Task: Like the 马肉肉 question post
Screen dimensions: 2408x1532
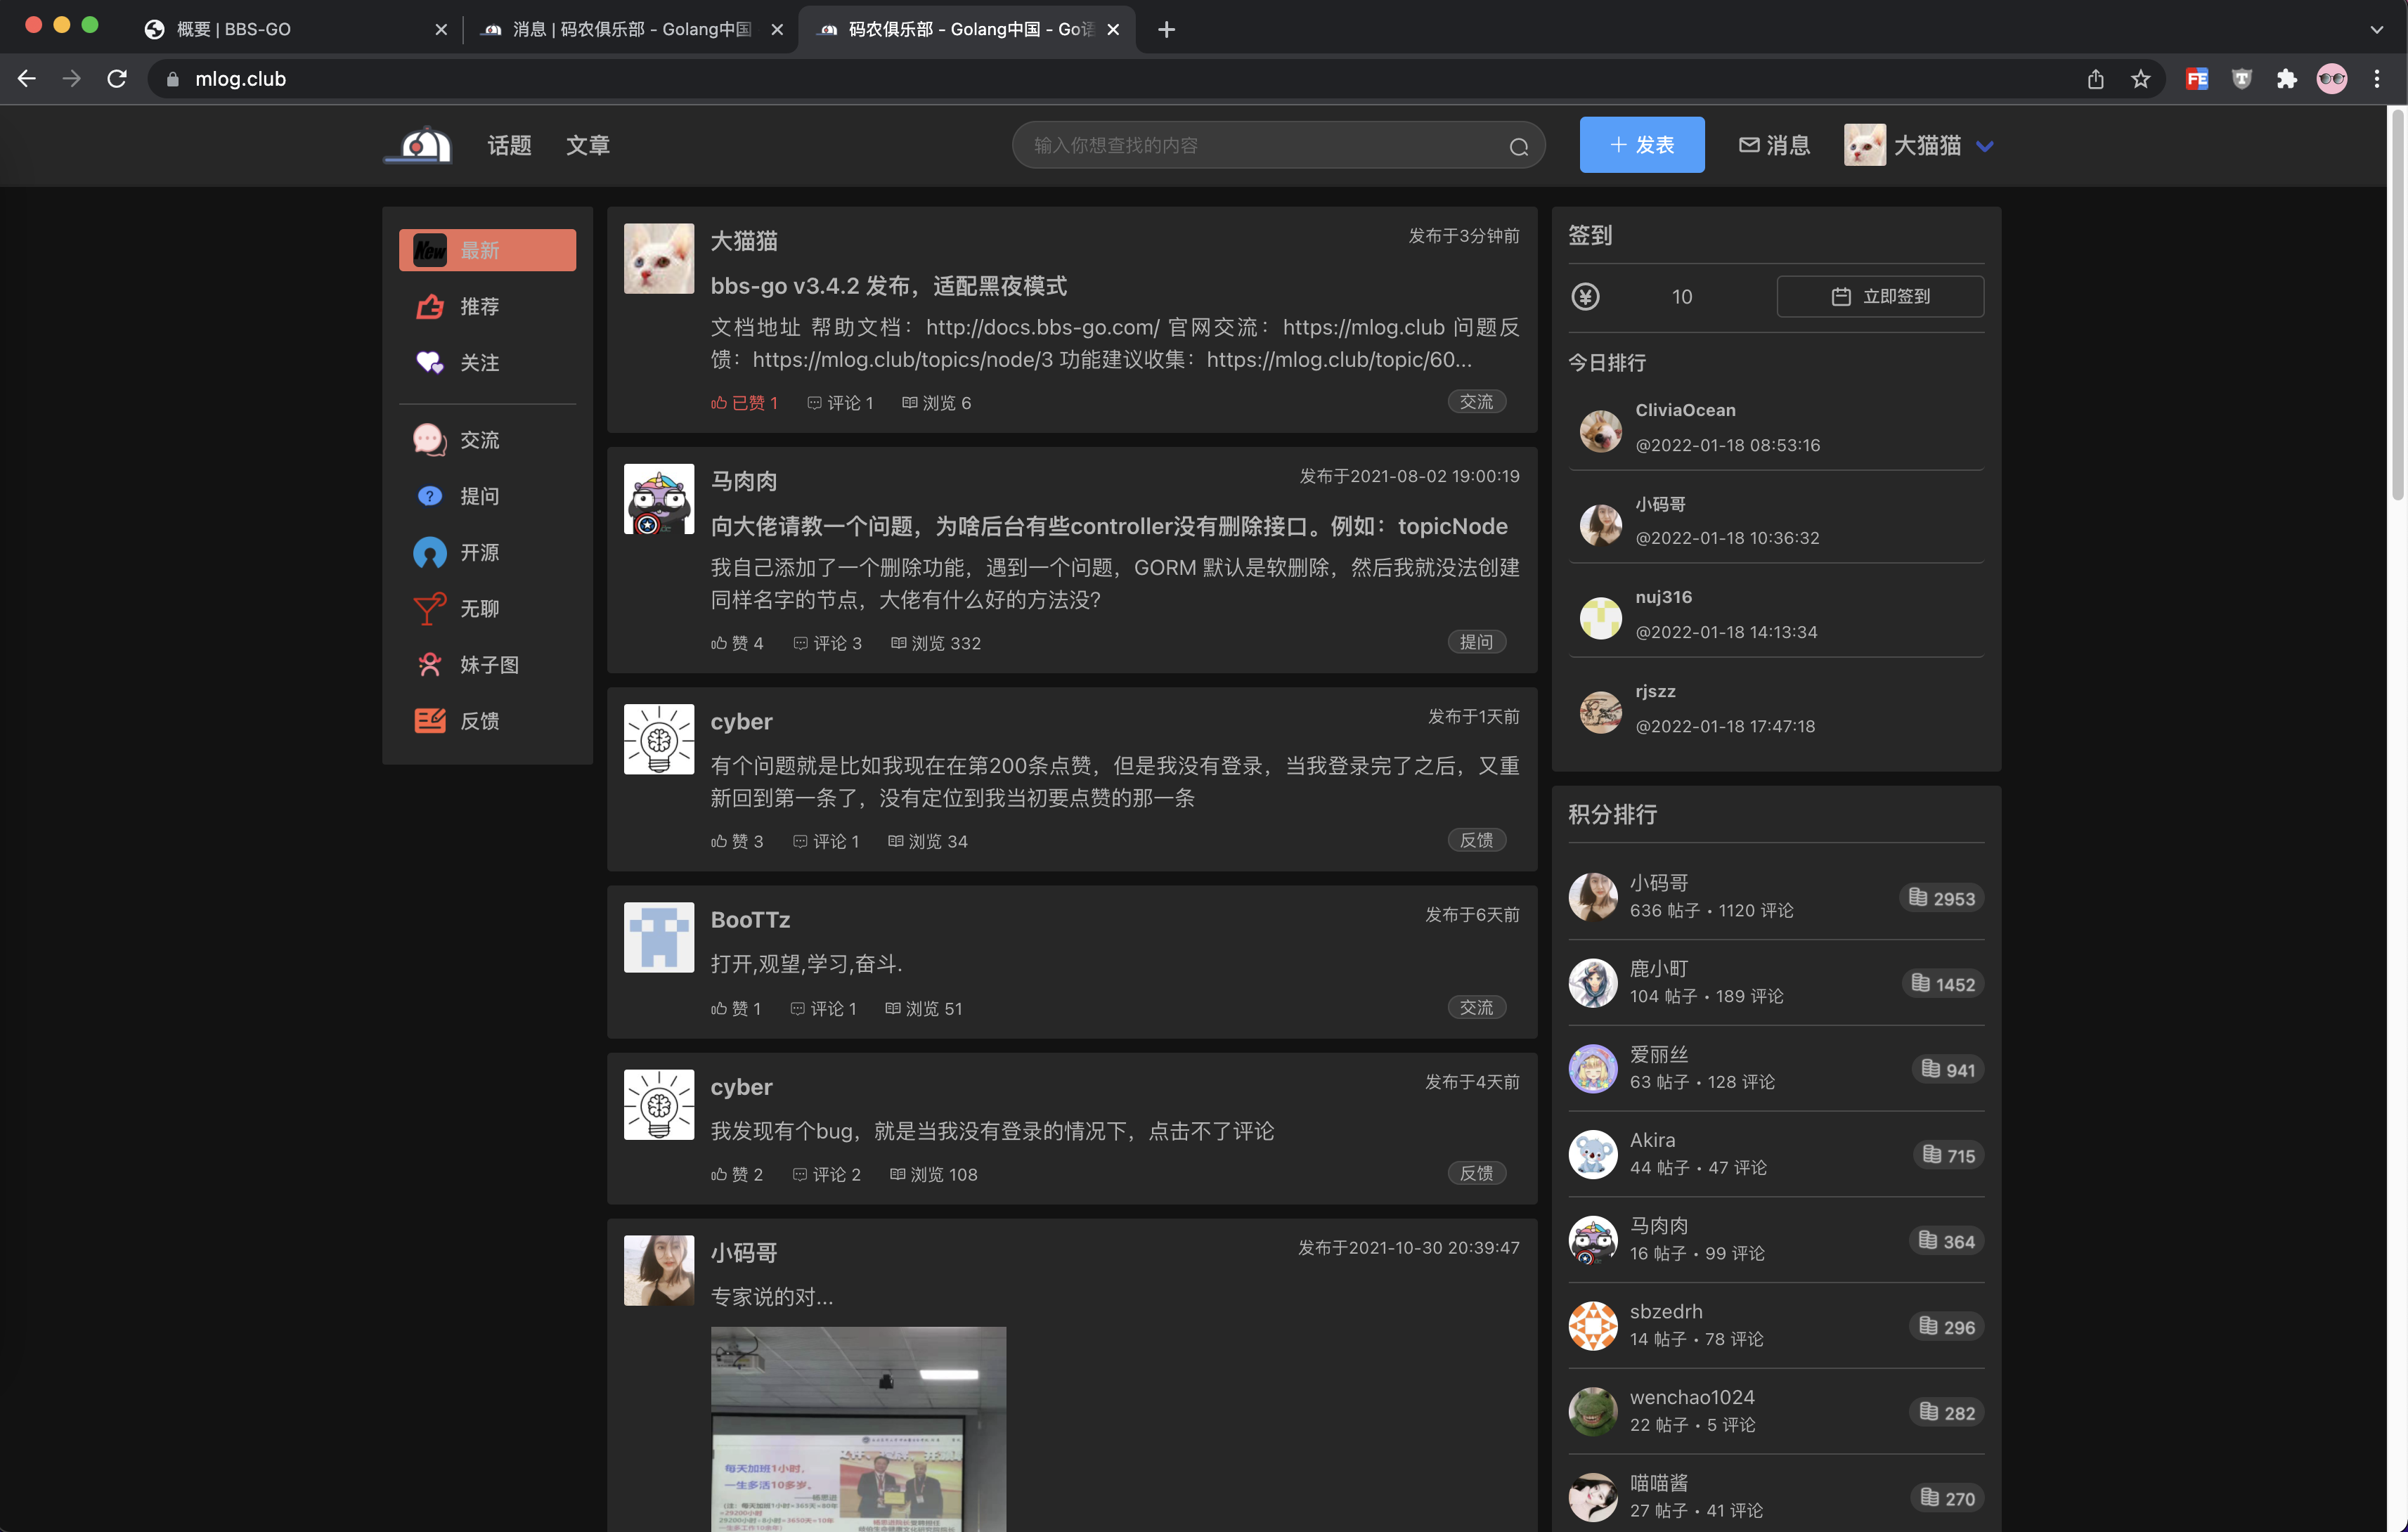Action: point(737,643)
